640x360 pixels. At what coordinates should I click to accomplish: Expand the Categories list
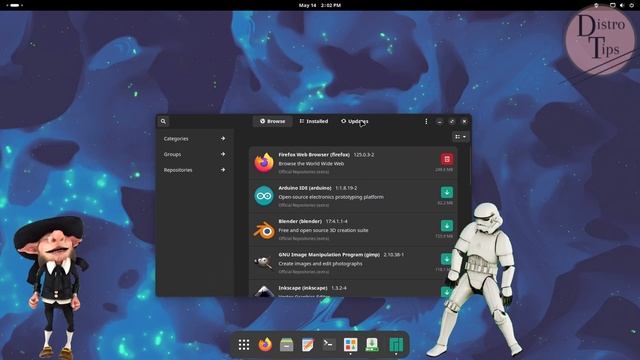click(195, 139)
